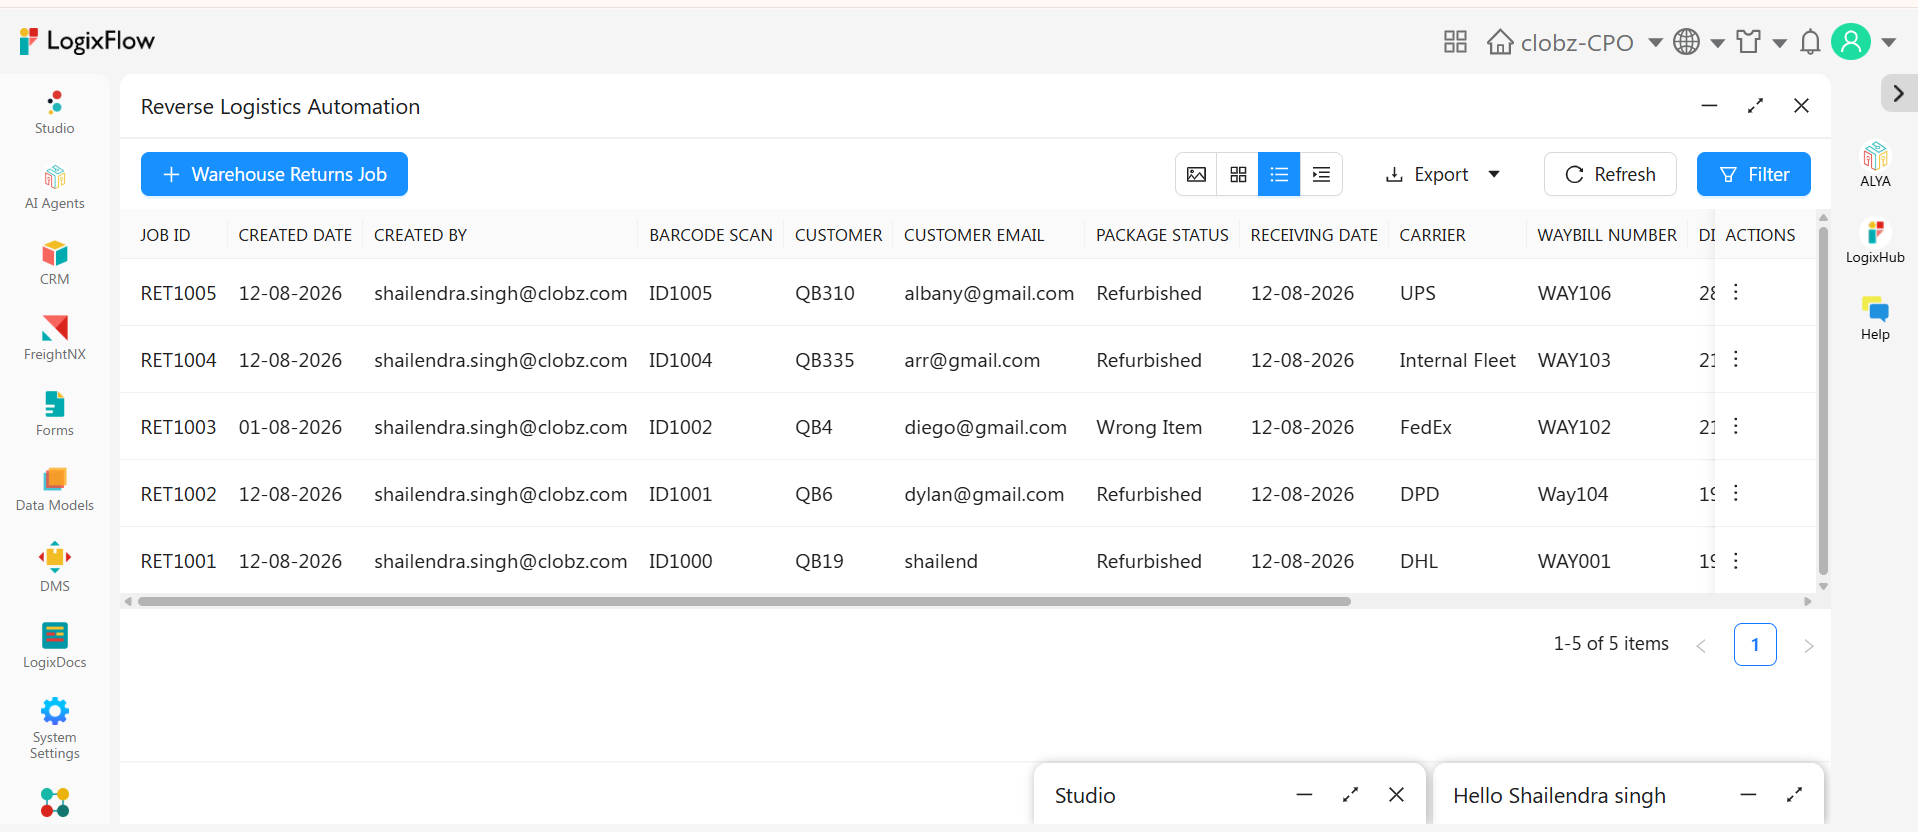Expand the right side panel chevron
This screenshot has width=1918, height=832.
[x=1898, y=93]
